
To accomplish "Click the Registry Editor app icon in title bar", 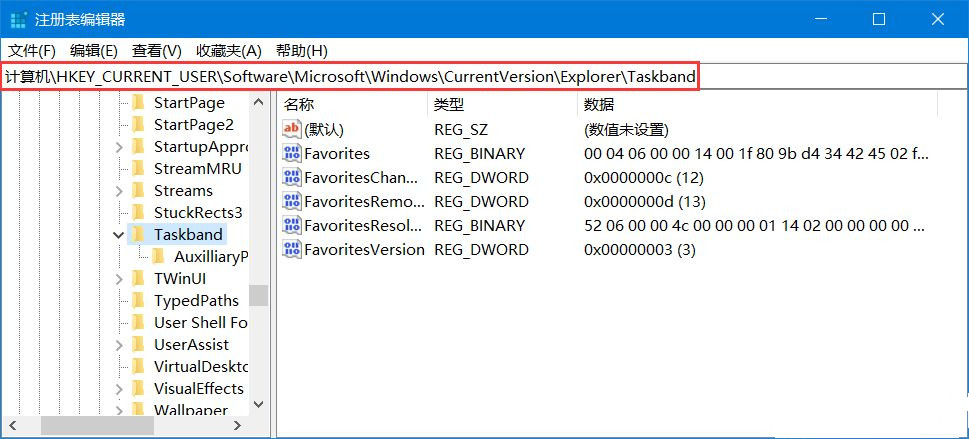I will pos(19,20).
